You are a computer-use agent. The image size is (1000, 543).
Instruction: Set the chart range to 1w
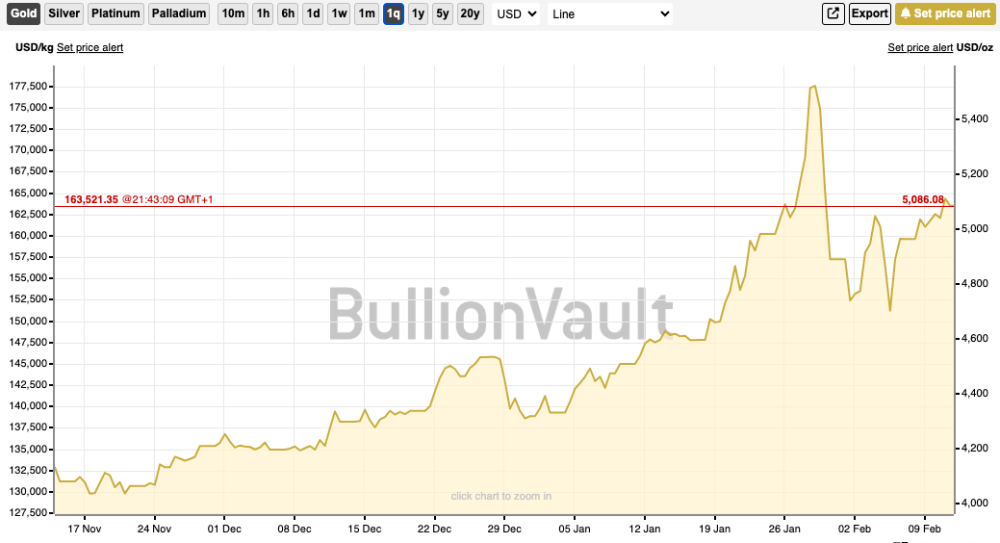point(340,14)
